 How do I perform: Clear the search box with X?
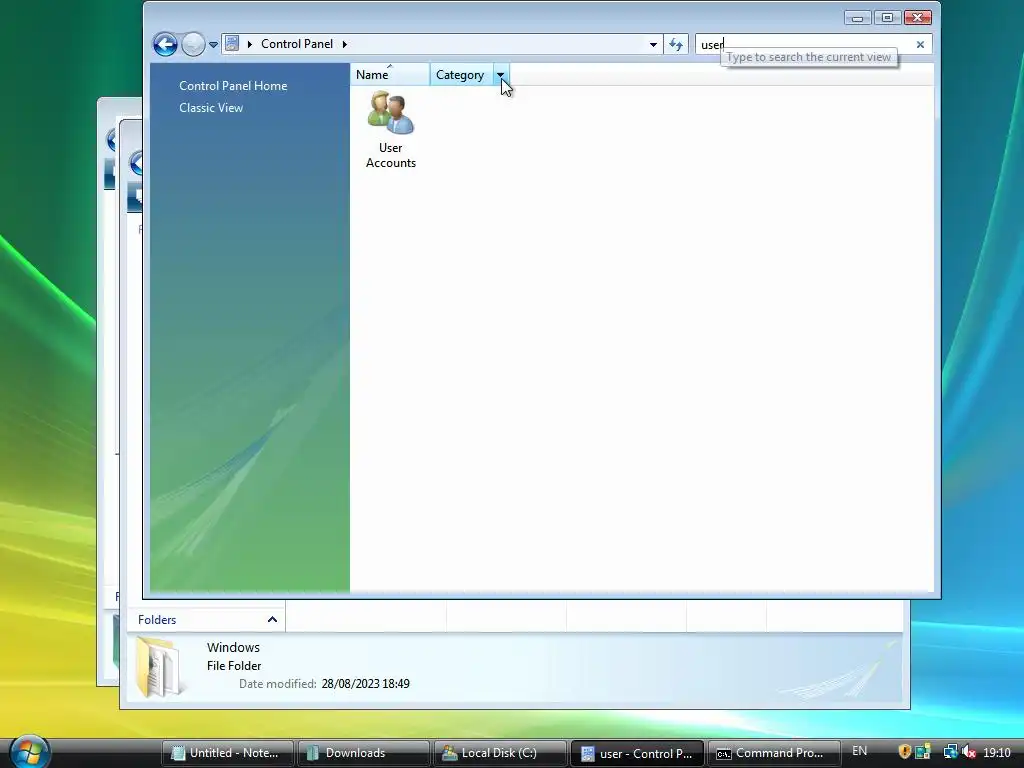click(920, 44)
